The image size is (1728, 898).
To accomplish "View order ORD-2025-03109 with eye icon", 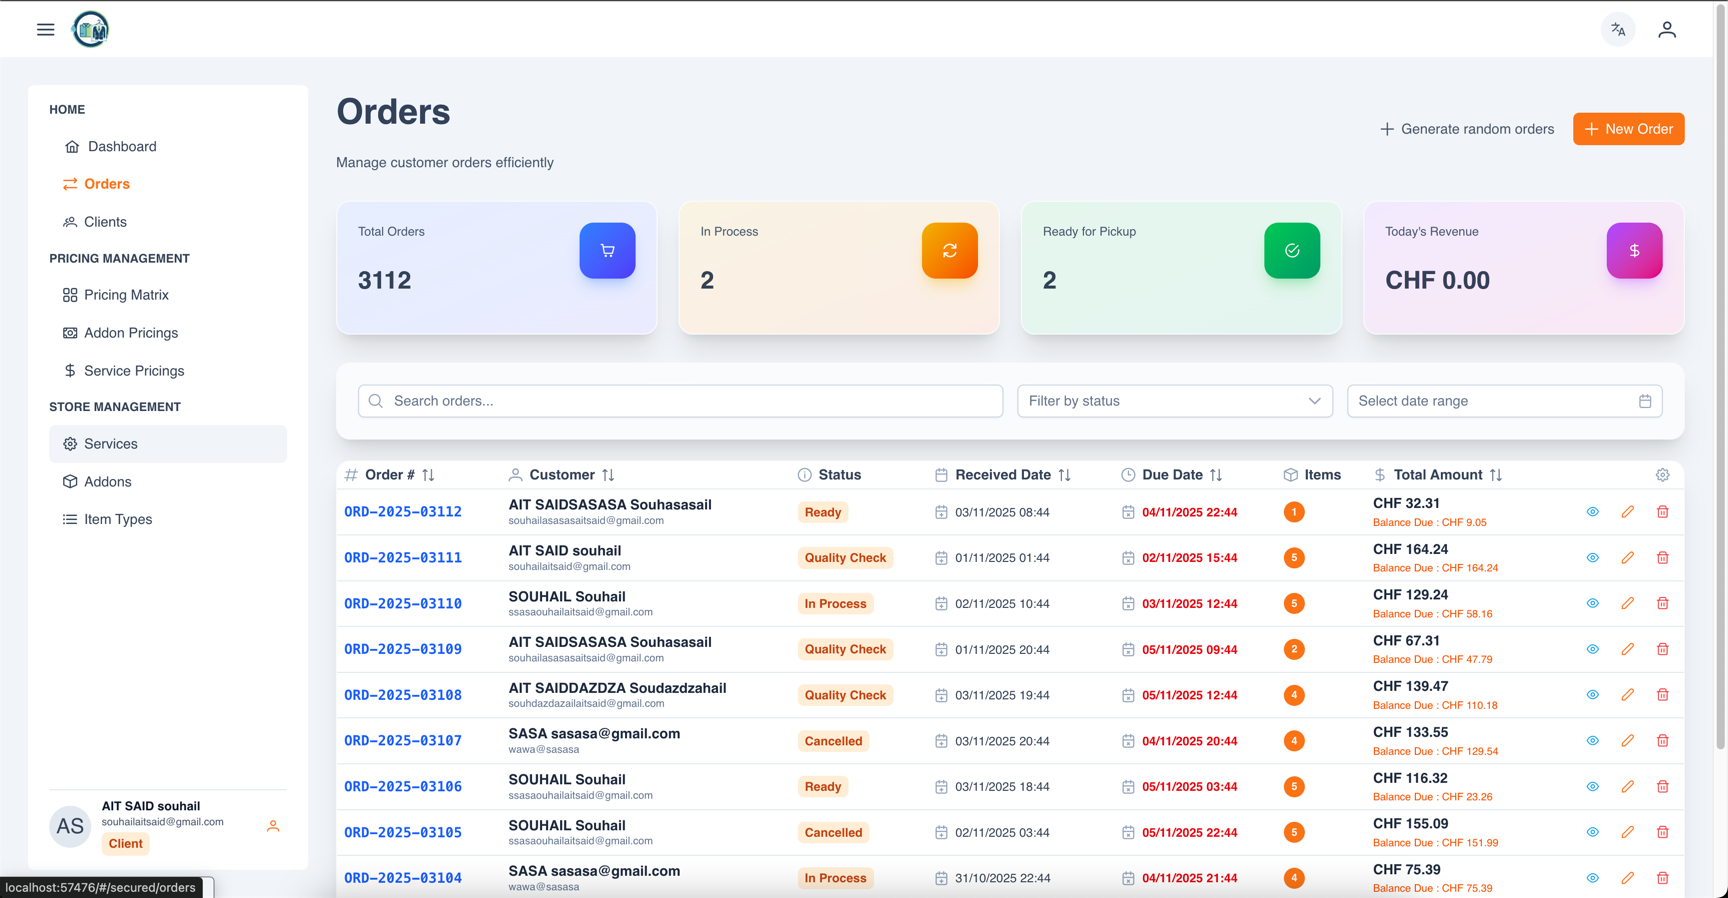I will click(x=1592, y=649).
